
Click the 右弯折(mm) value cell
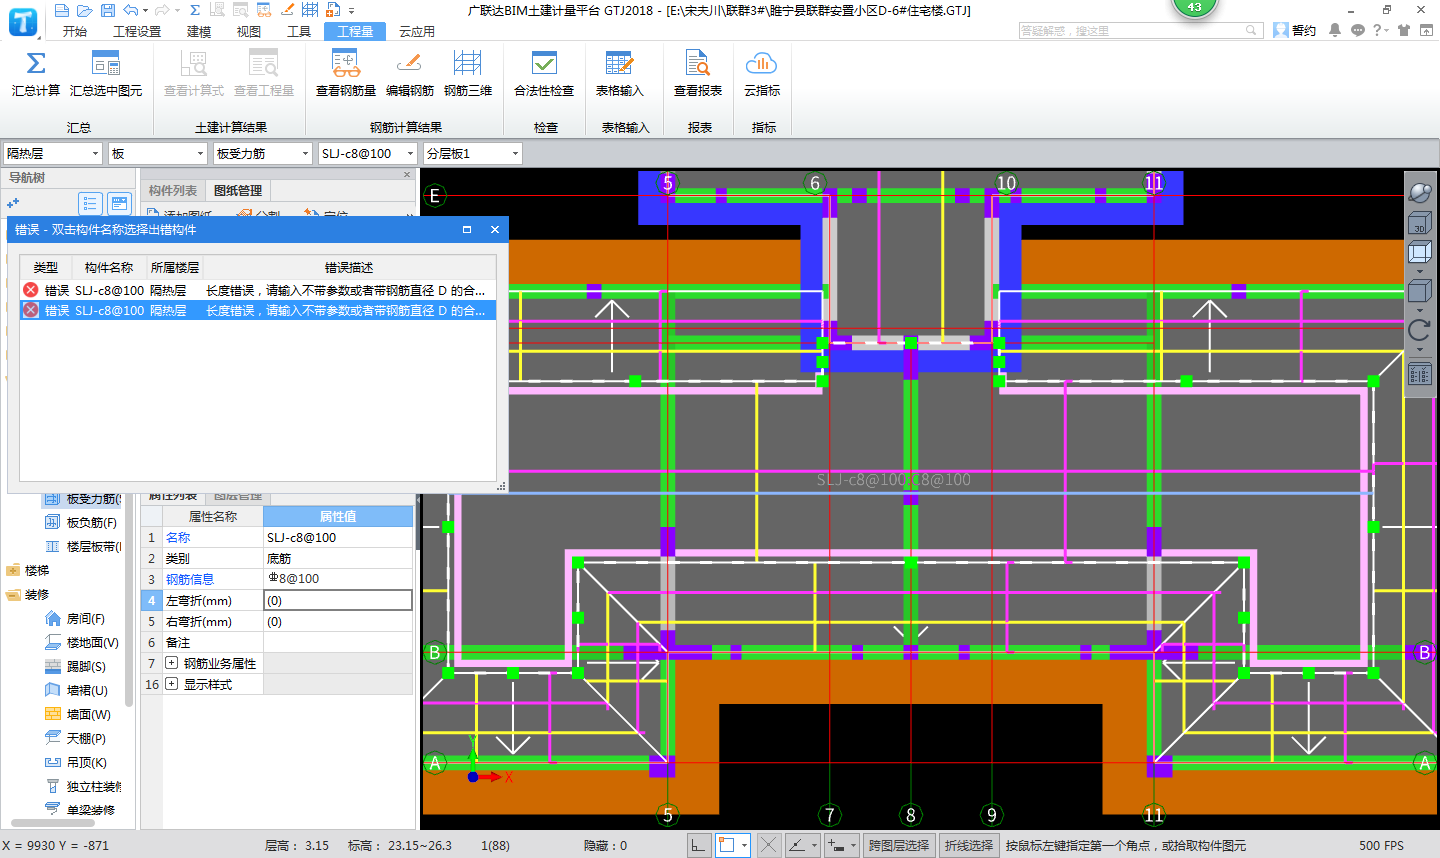point(338,621)
